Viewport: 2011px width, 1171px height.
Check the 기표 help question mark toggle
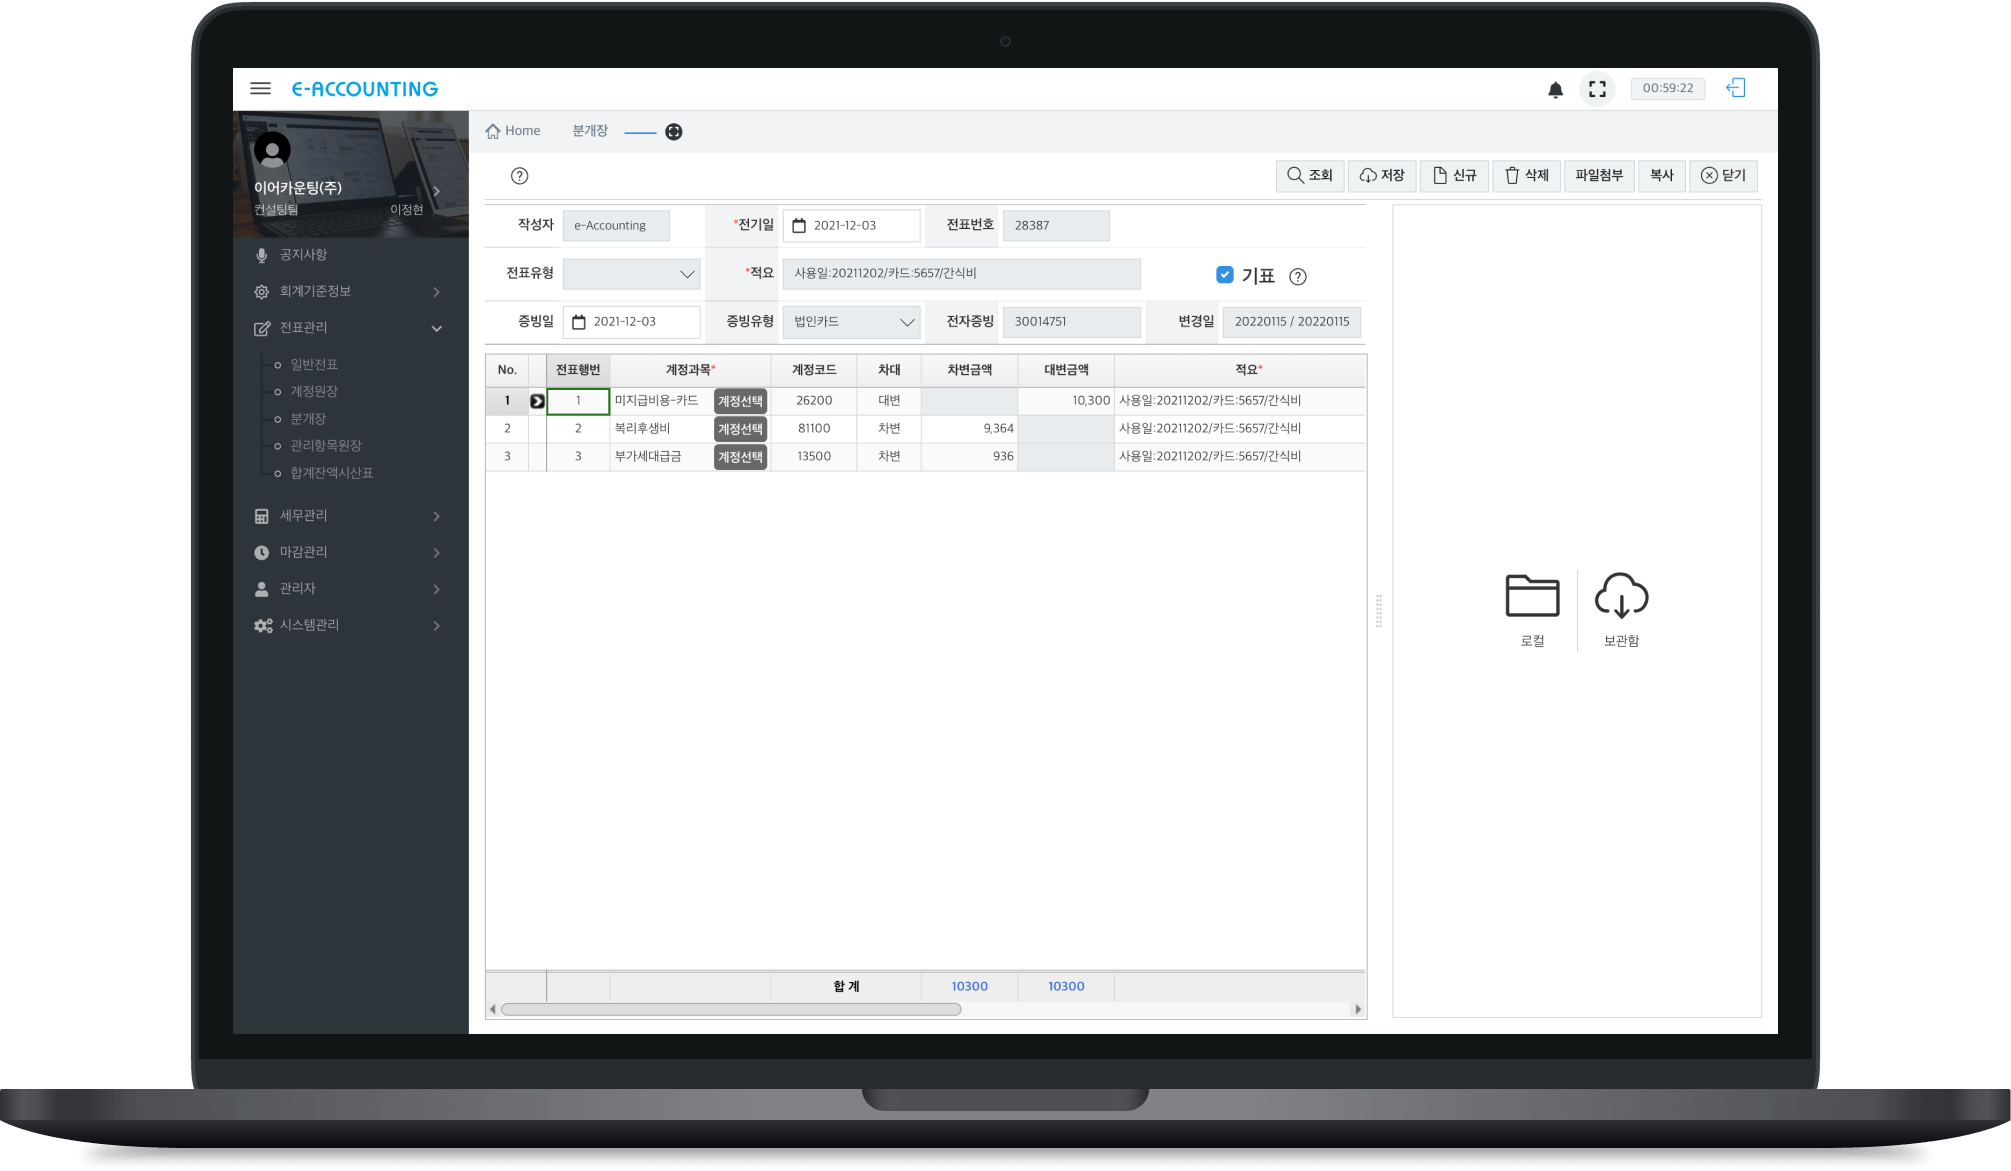click(1296, 276)
